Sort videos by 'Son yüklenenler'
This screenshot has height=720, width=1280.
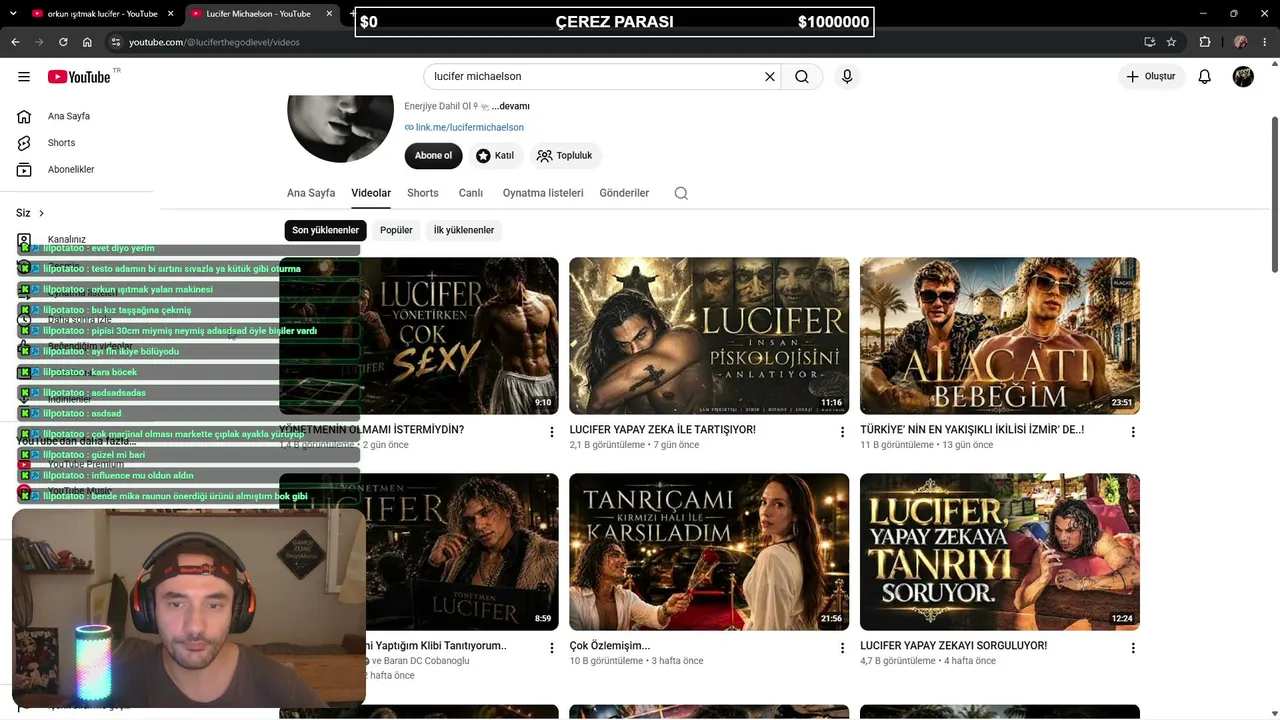tap(325, 230)
